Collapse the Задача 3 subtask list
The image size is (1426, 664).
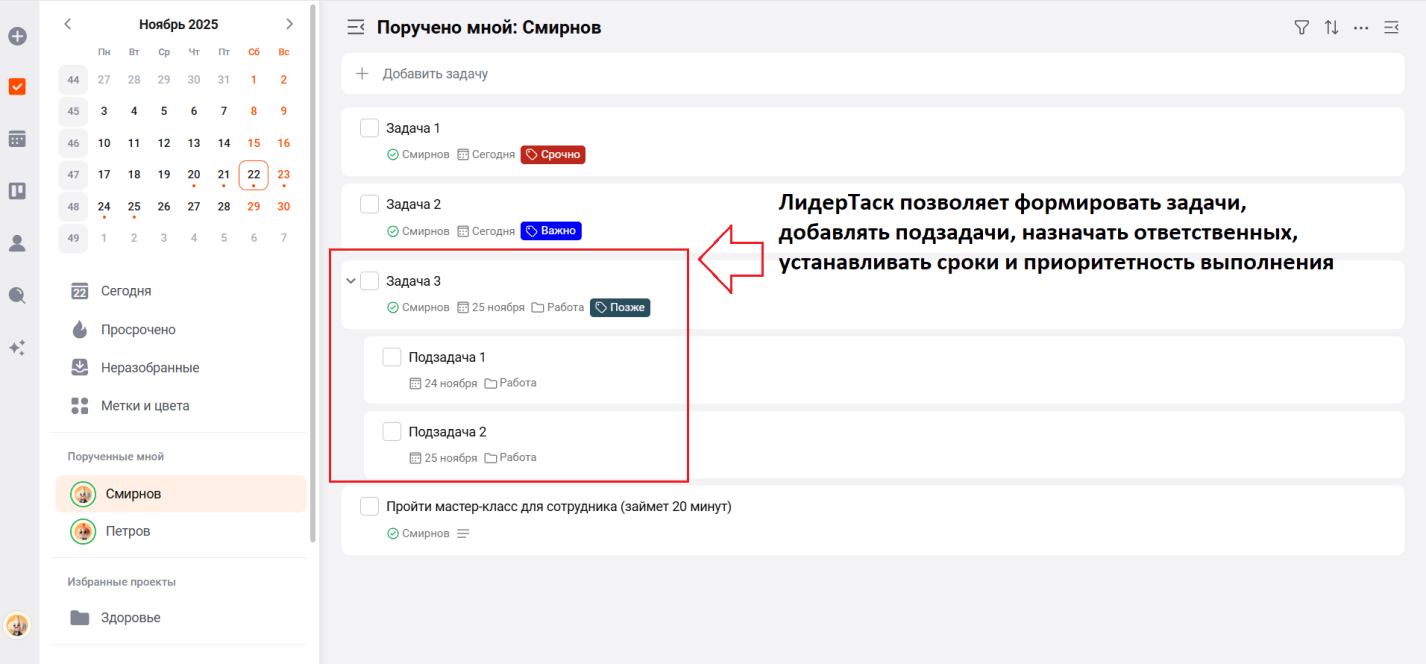click(x=350, y=281)
